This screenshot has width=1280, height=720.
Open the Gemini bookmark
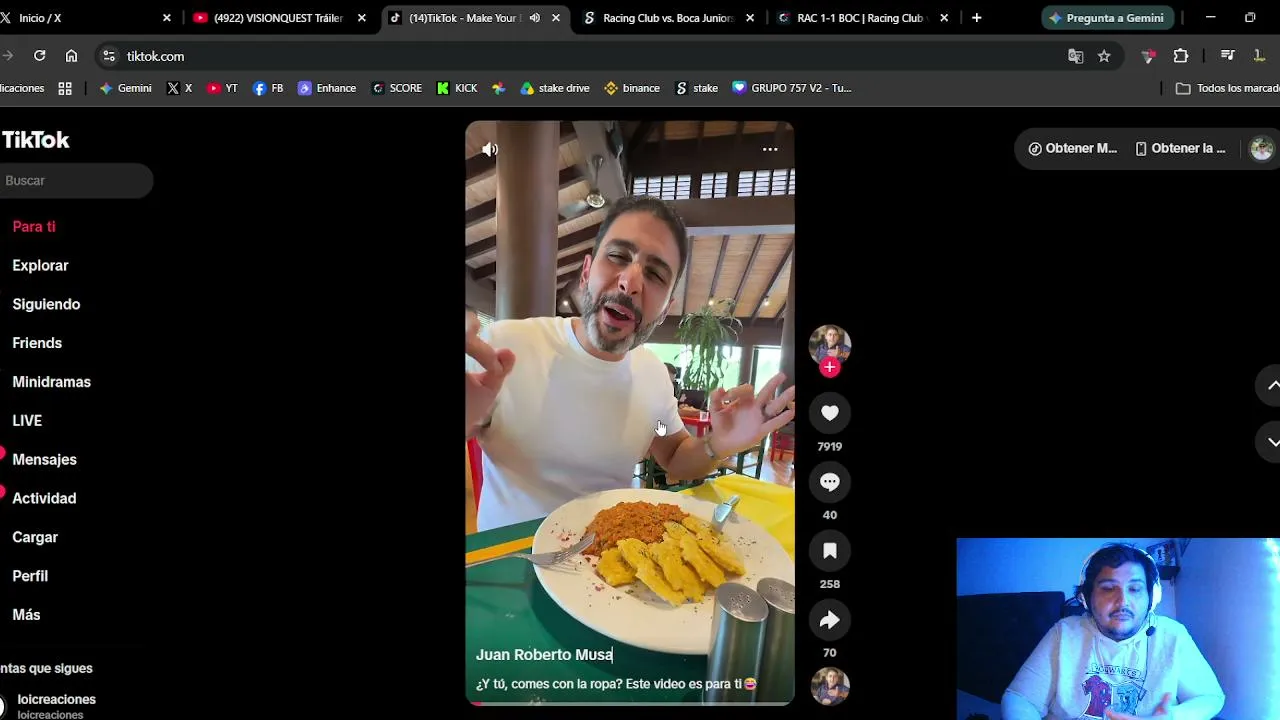pyautogui.click(x=125, y=88)
